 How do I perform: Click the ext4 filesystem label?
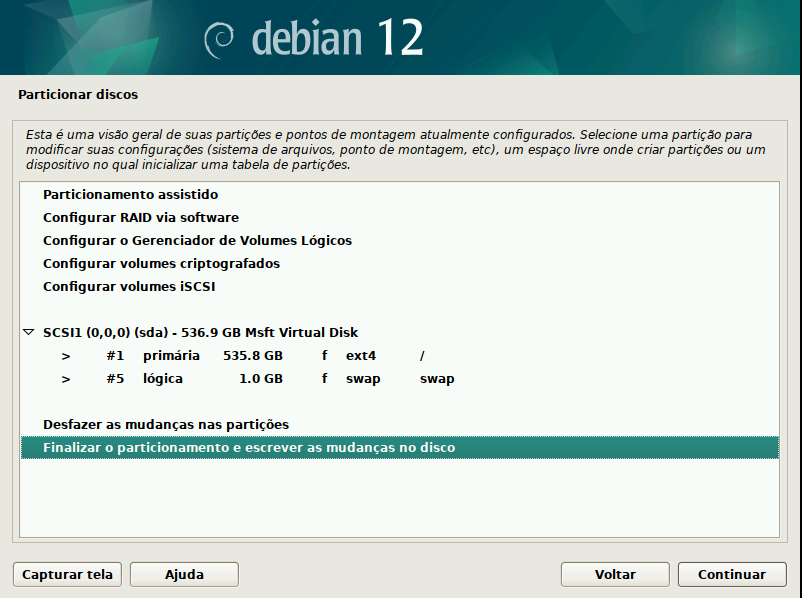(361, 356)
